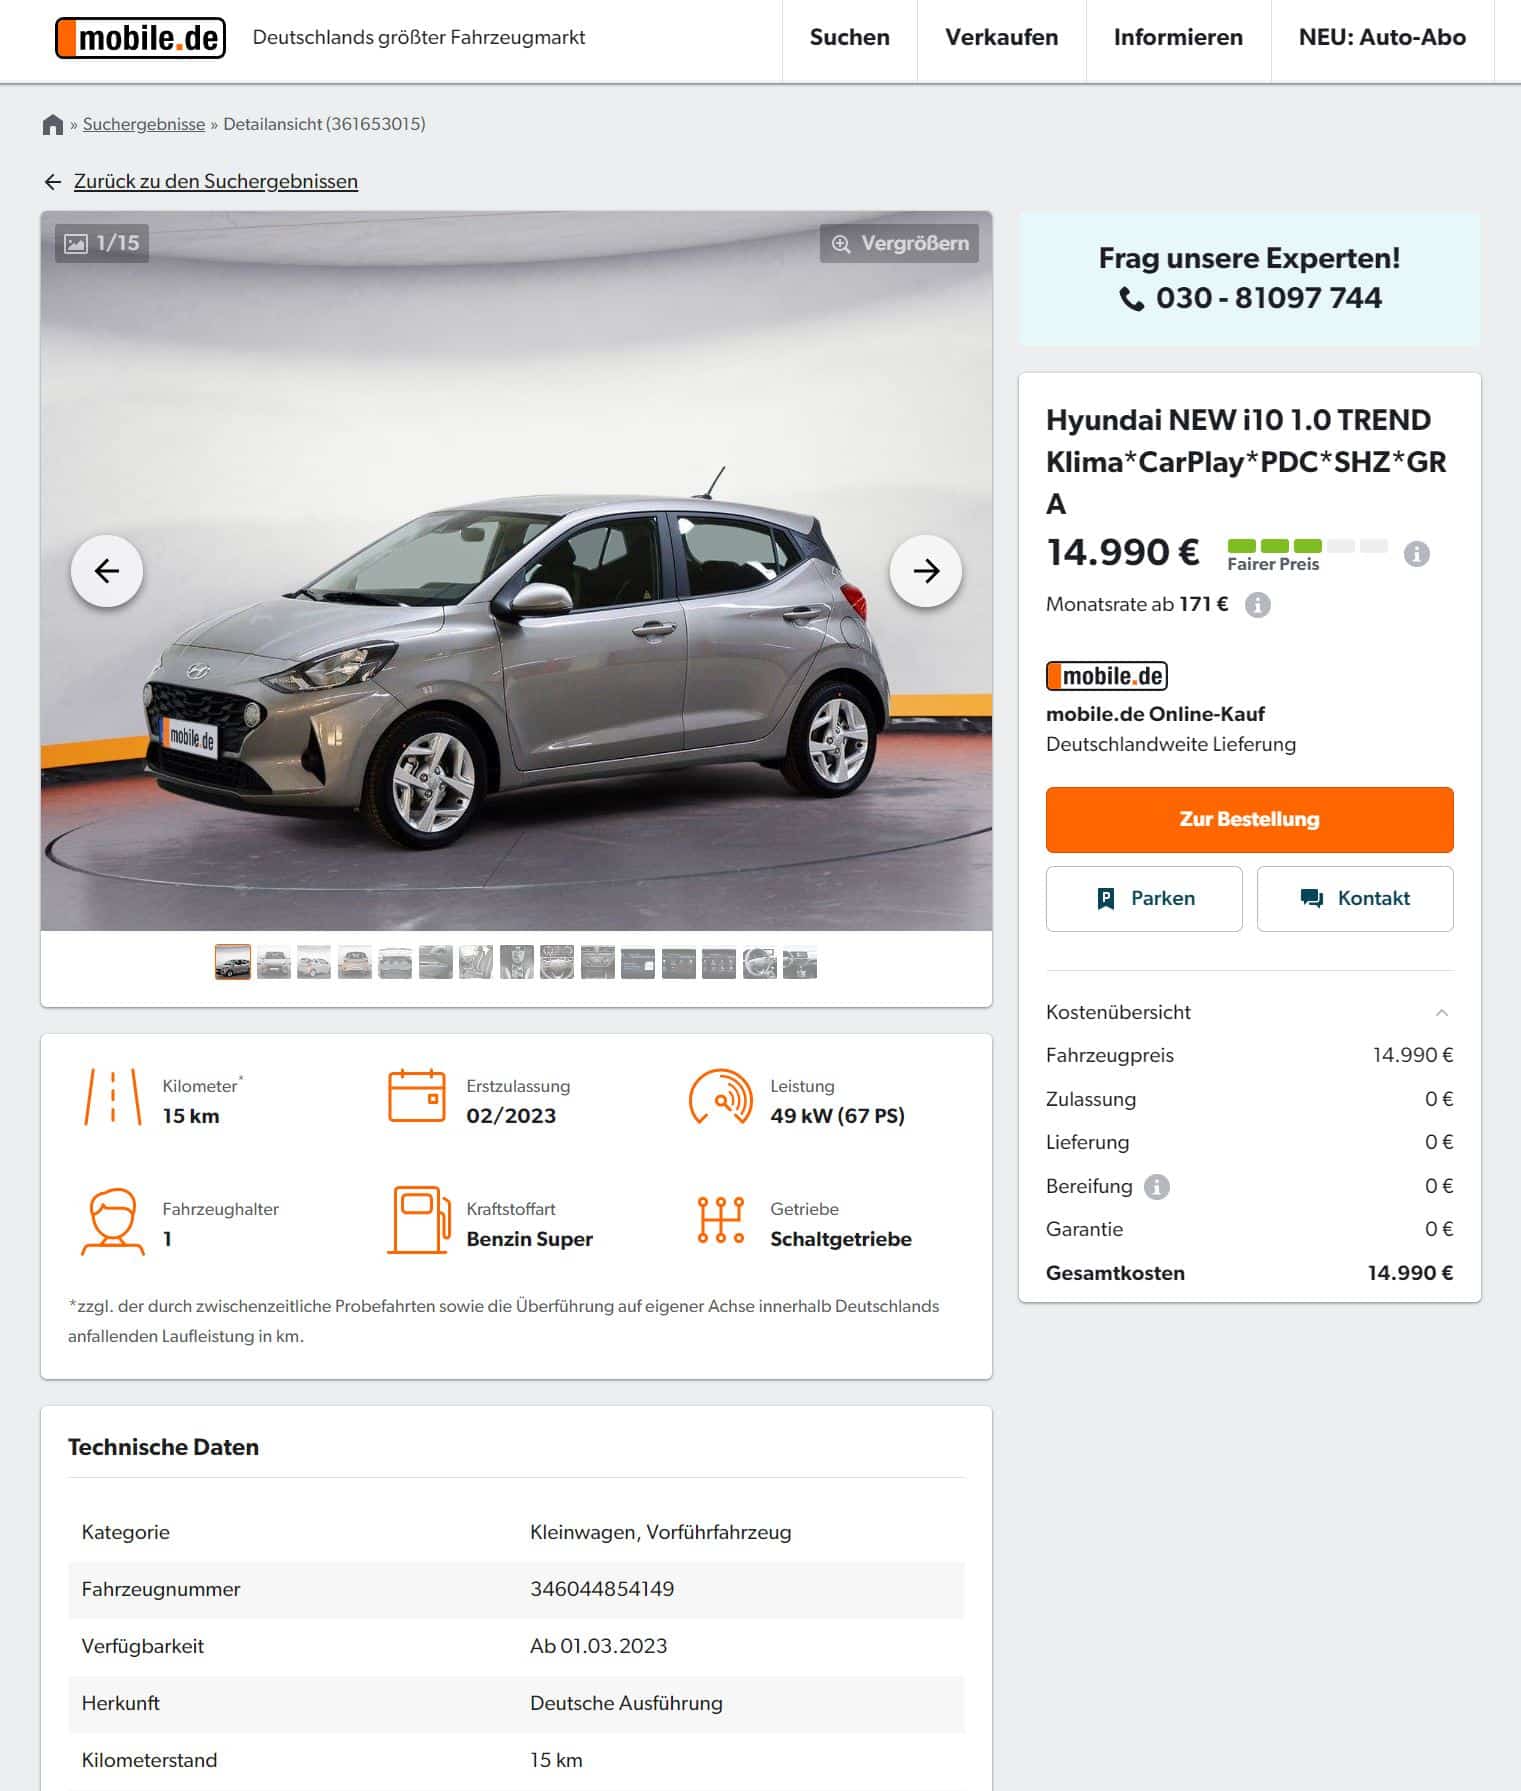Click the Fairer Preis info icon
The image size is (1521, 1791).
pyautogui.click(x=1416, y=554)
